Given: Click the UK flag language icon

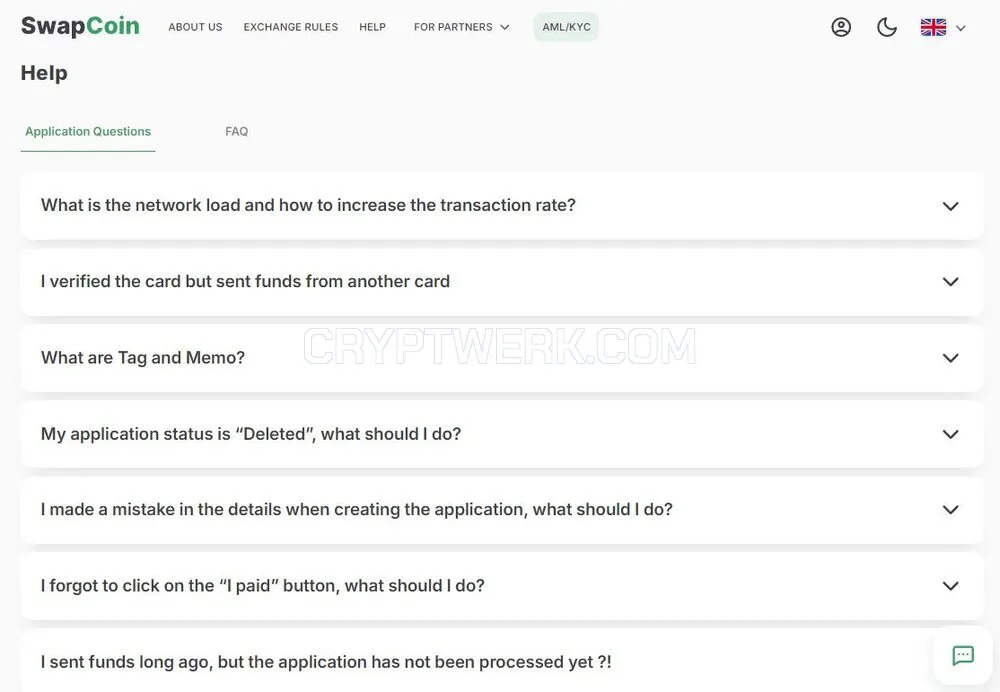Looking at the screenshot, I should [933, 27].
